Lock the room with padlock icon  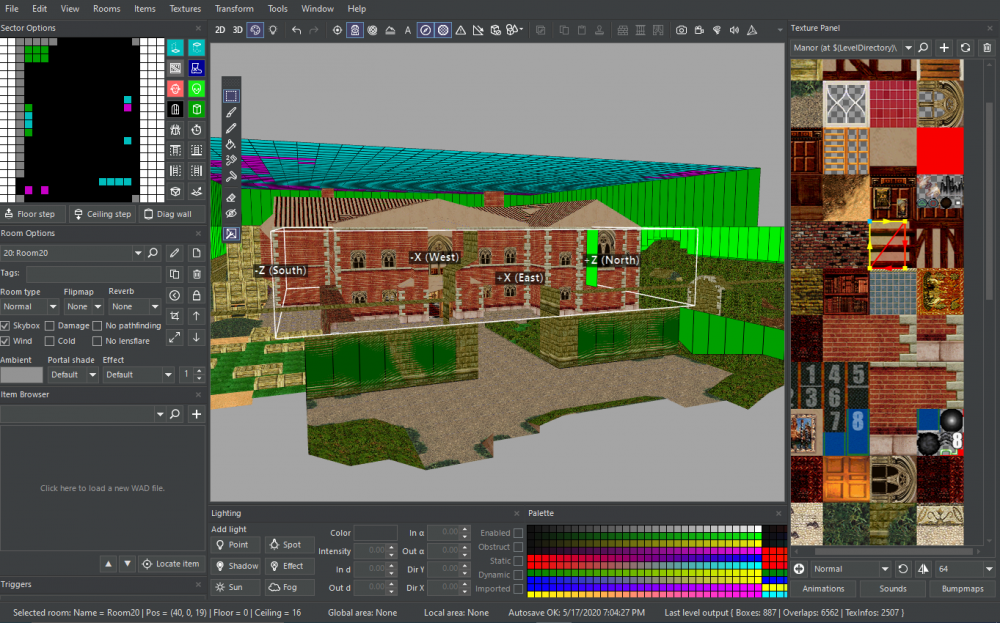(x=196, y=295)
